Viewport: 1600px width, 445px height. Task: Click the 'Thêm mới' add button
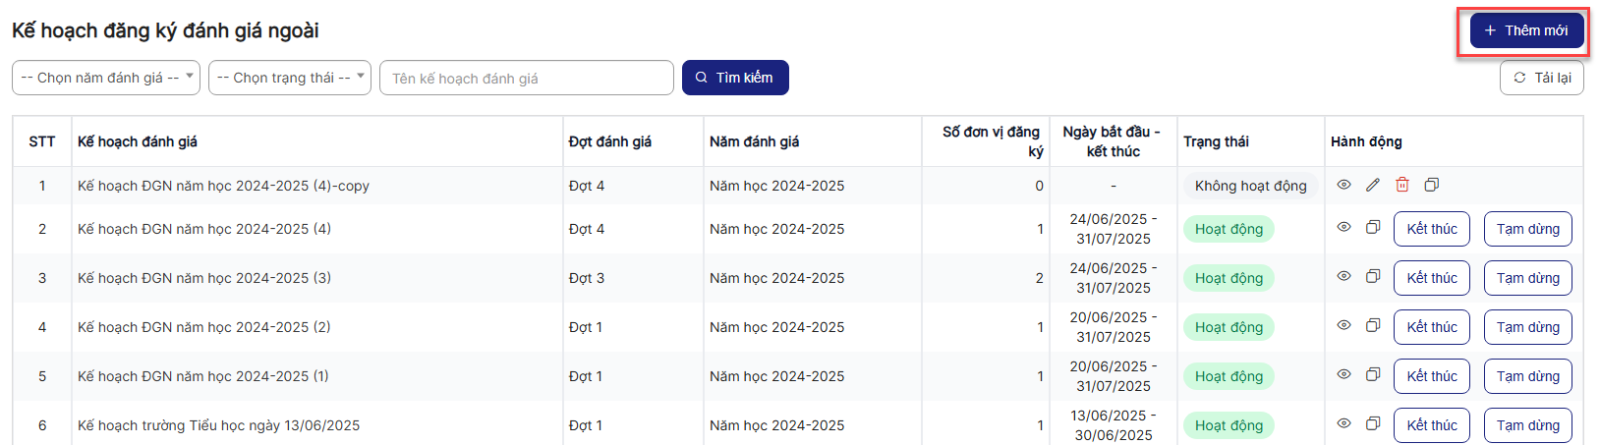coord(1526,31)
